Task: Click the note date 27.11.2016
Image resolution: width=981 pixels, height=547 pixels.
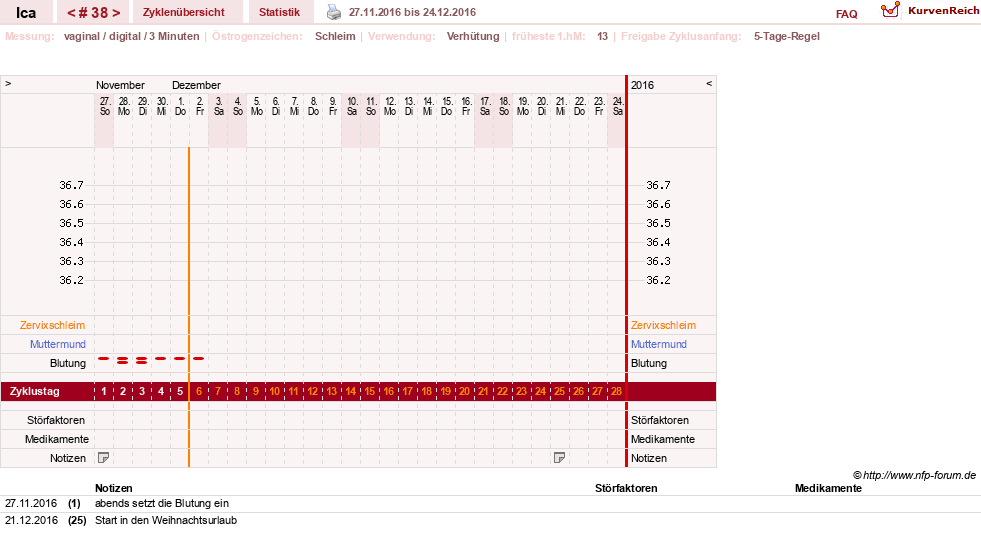Action: 31,503
